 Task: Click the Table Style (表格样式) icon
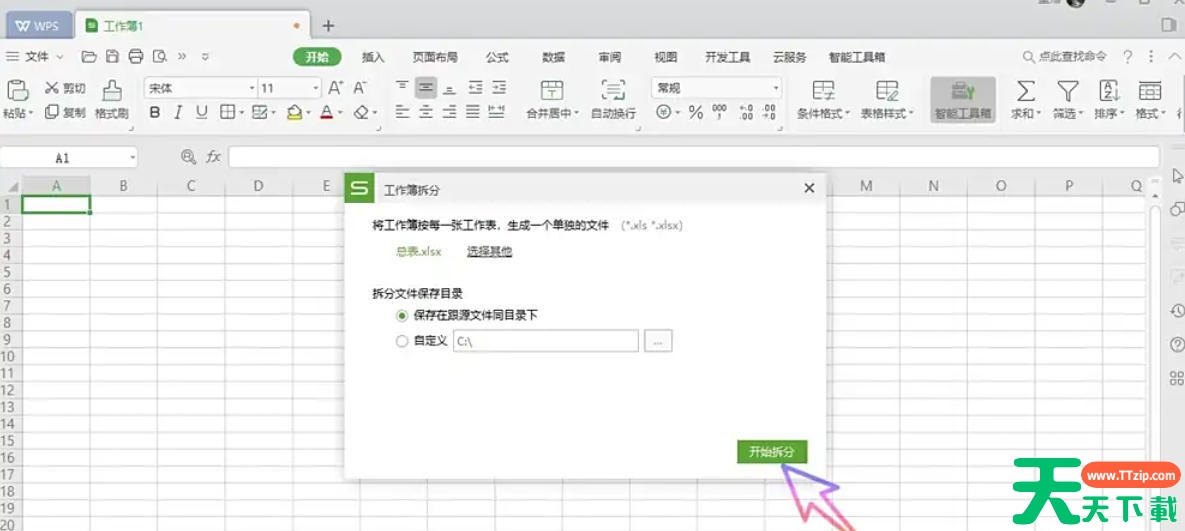(x=887, y=90)
